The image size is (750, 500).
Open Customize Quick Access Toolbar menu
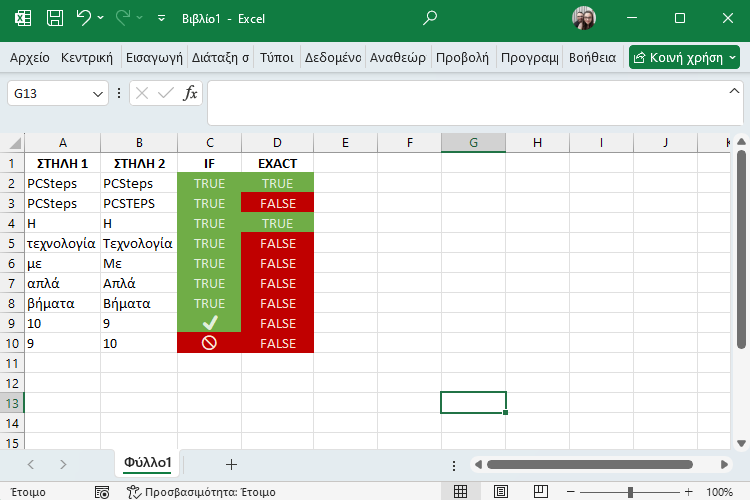161,19
